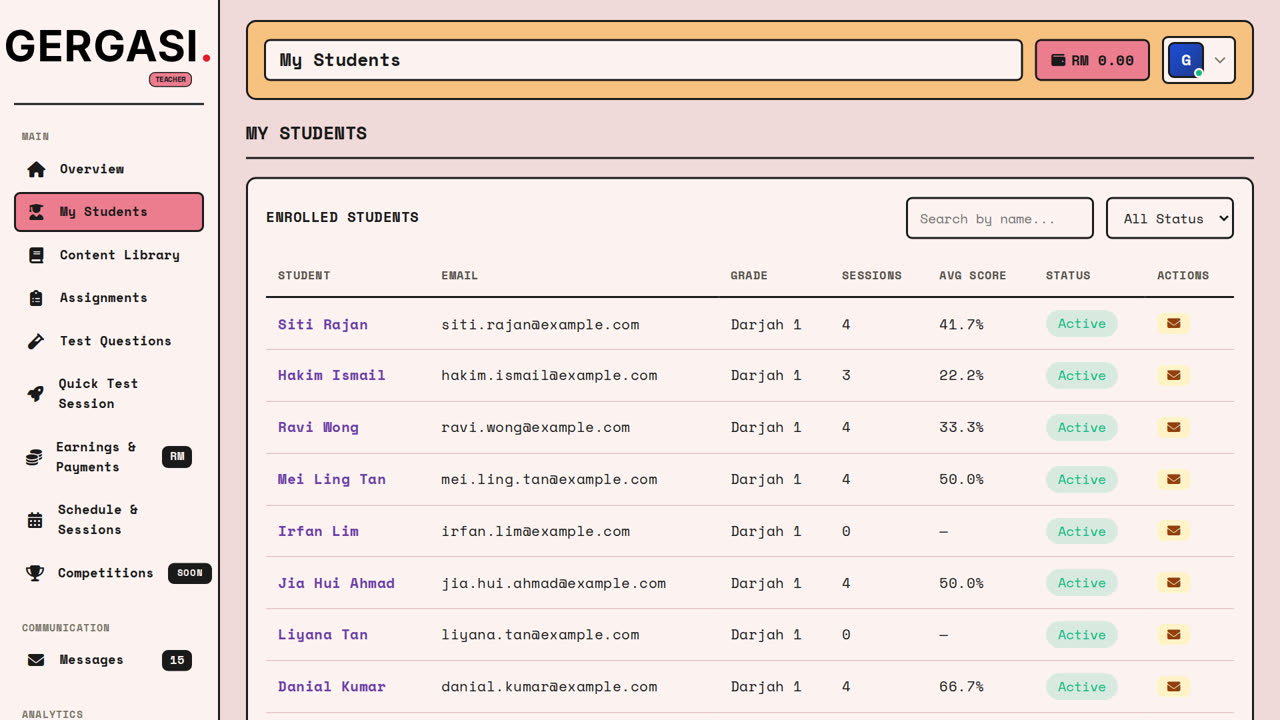Message Hakim Ismail via envelope icon
Screen dimensions: 1280x720
coord(1173,376)
